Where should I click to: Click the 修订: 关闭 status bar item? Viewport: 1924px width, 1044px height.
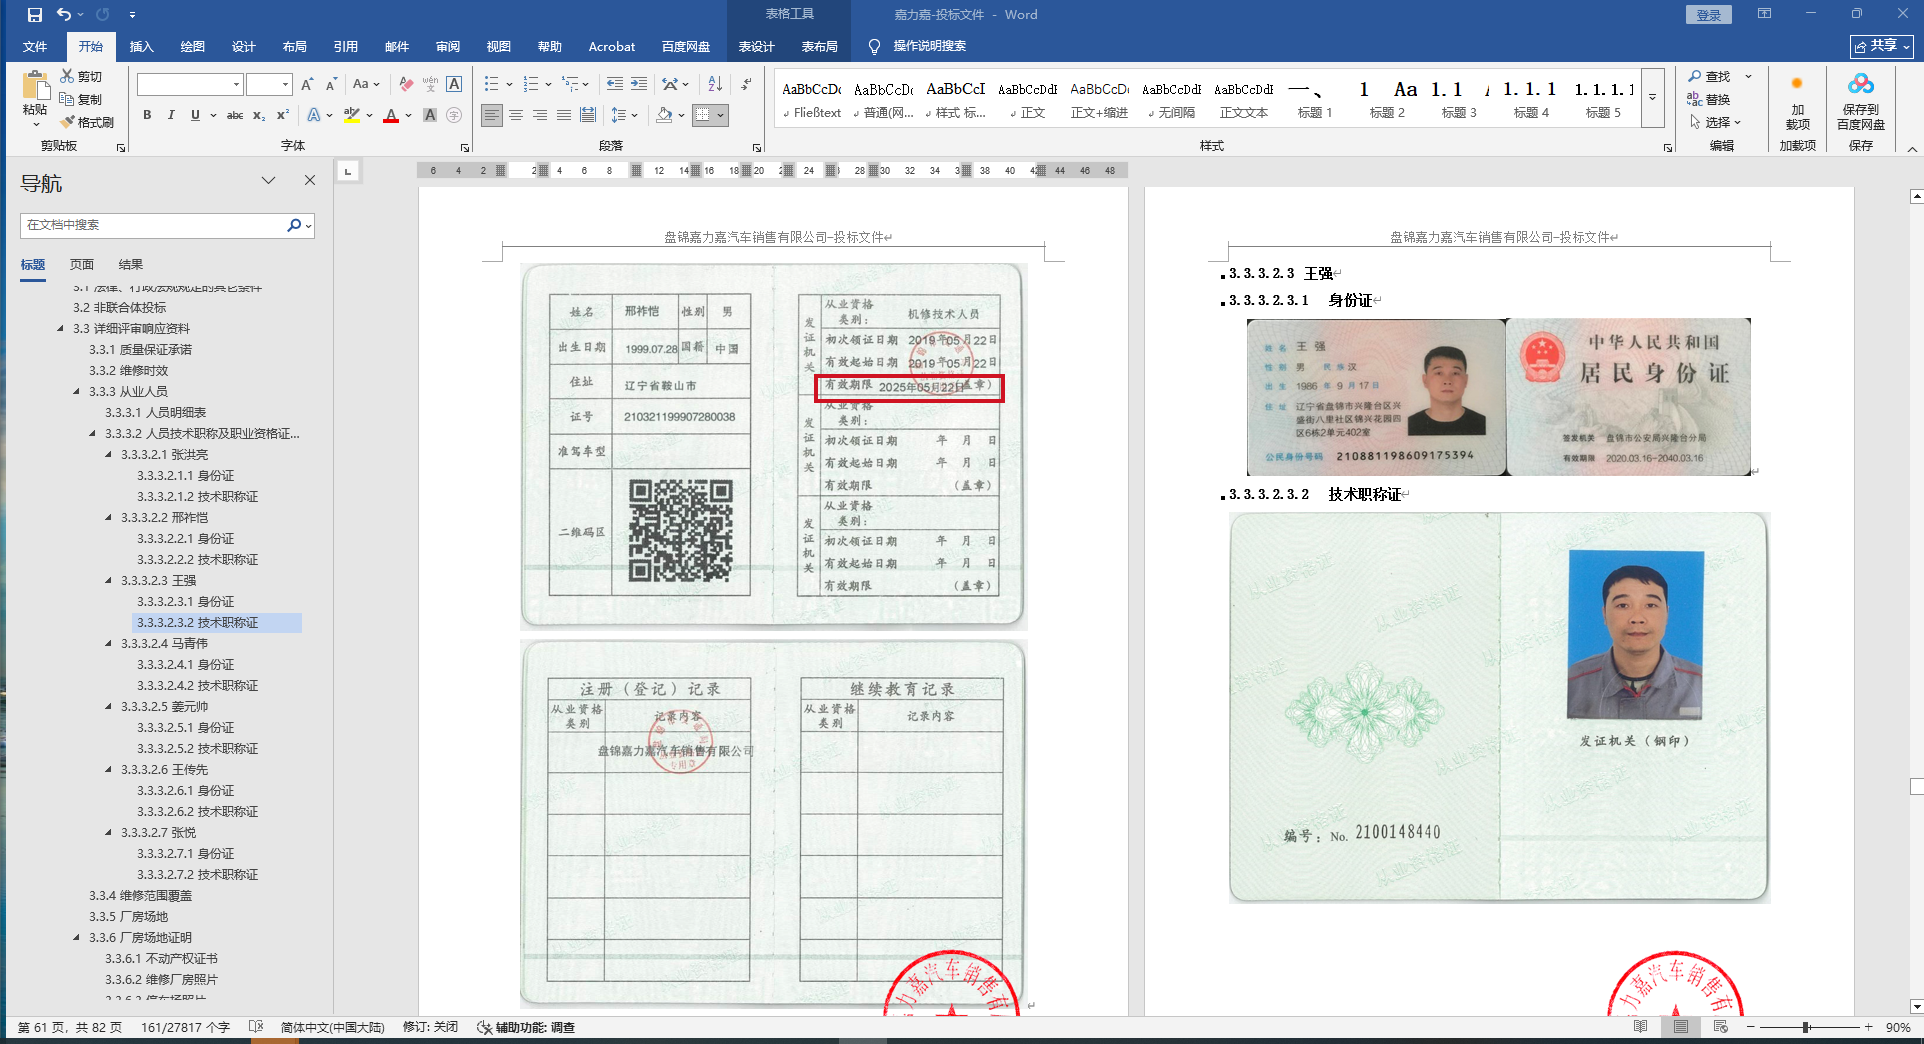pyautogui.click(x=430, y=1027)
